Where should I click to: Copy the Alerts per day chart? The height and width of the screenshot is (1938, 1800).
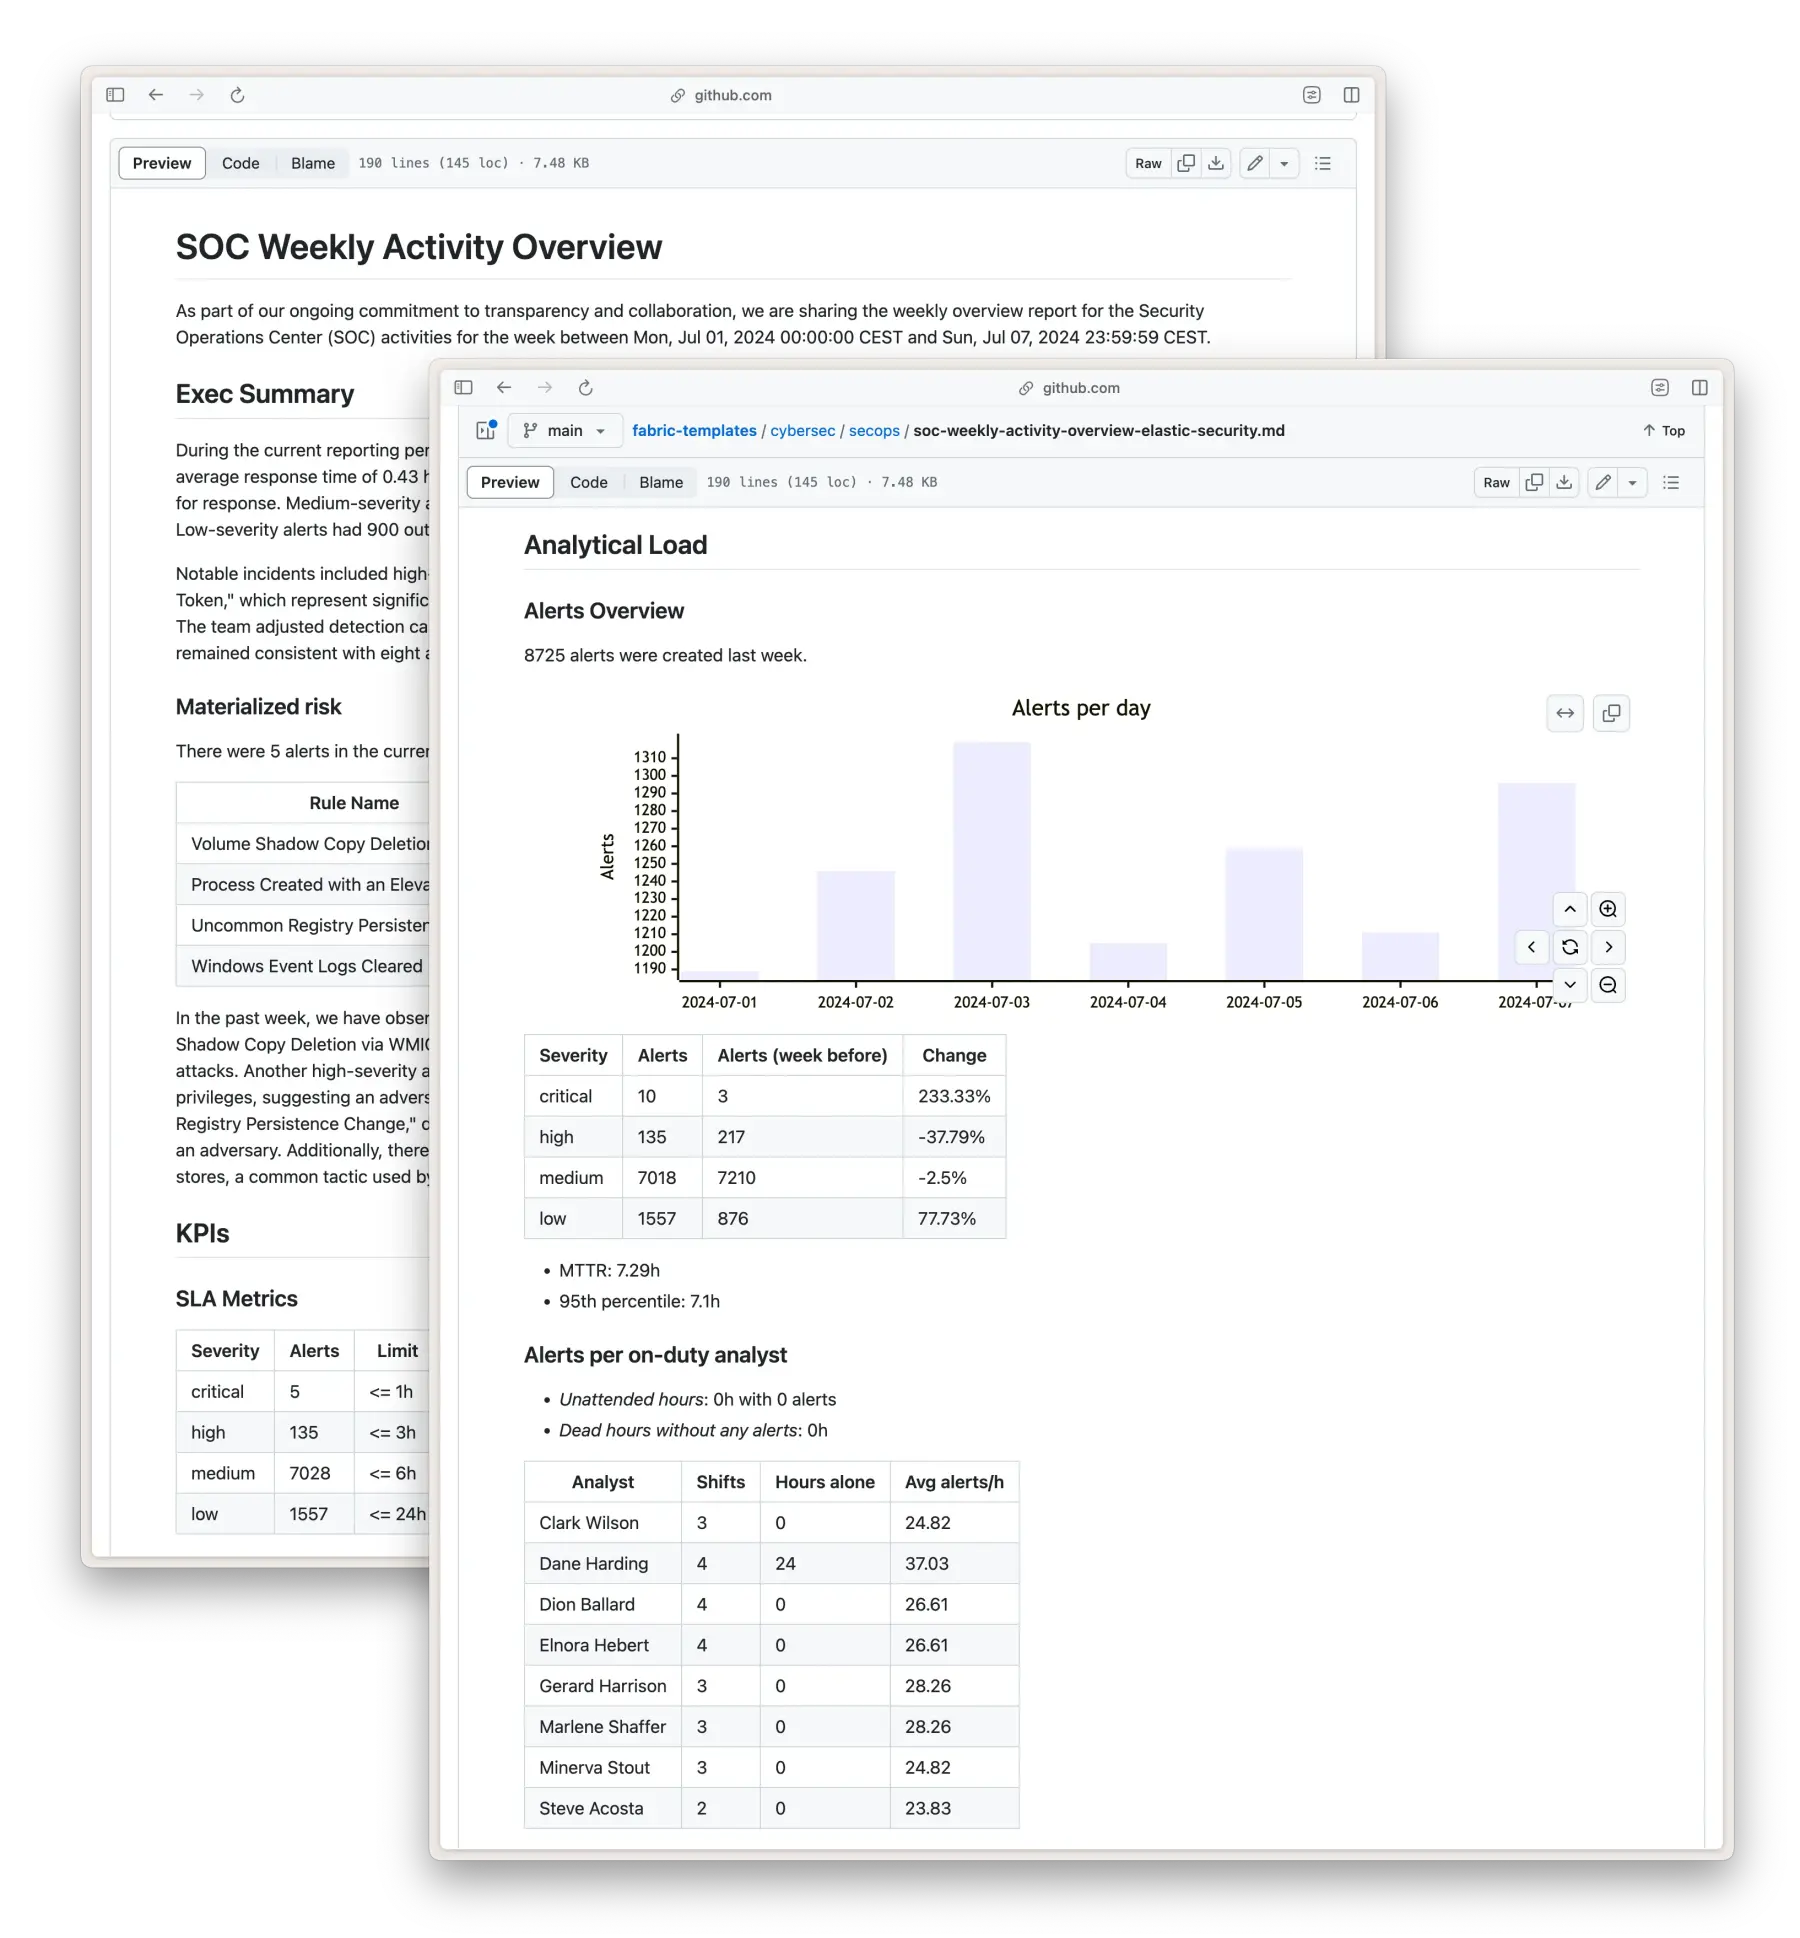(x=1611, y=713)
